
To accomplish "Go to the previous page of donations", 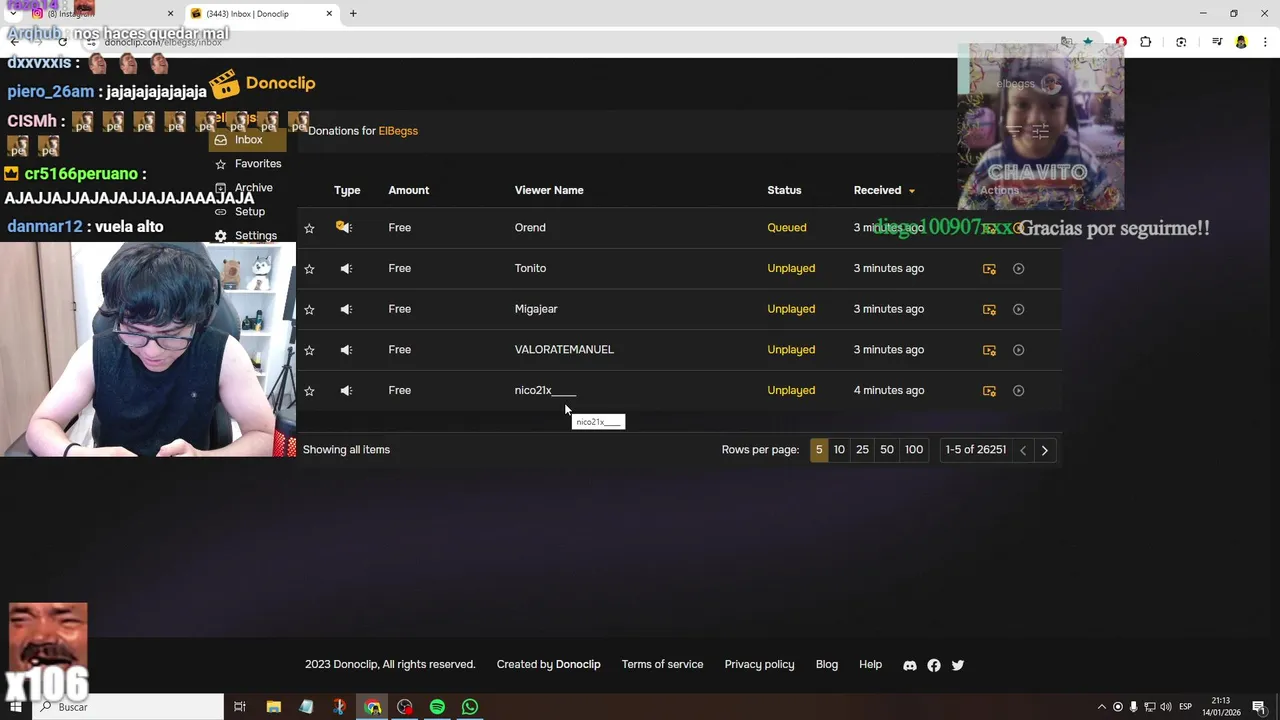I will click(1023, 451).
